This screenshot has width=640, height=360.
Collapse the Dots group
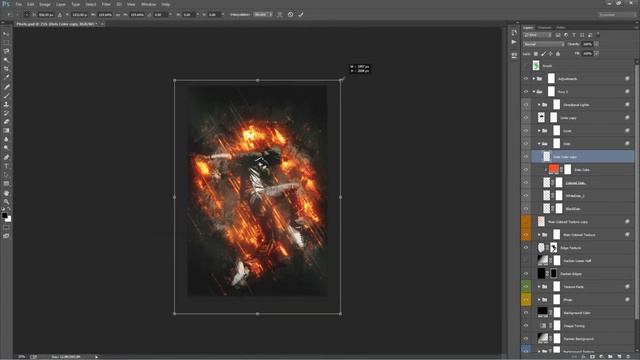pos(539,144)
